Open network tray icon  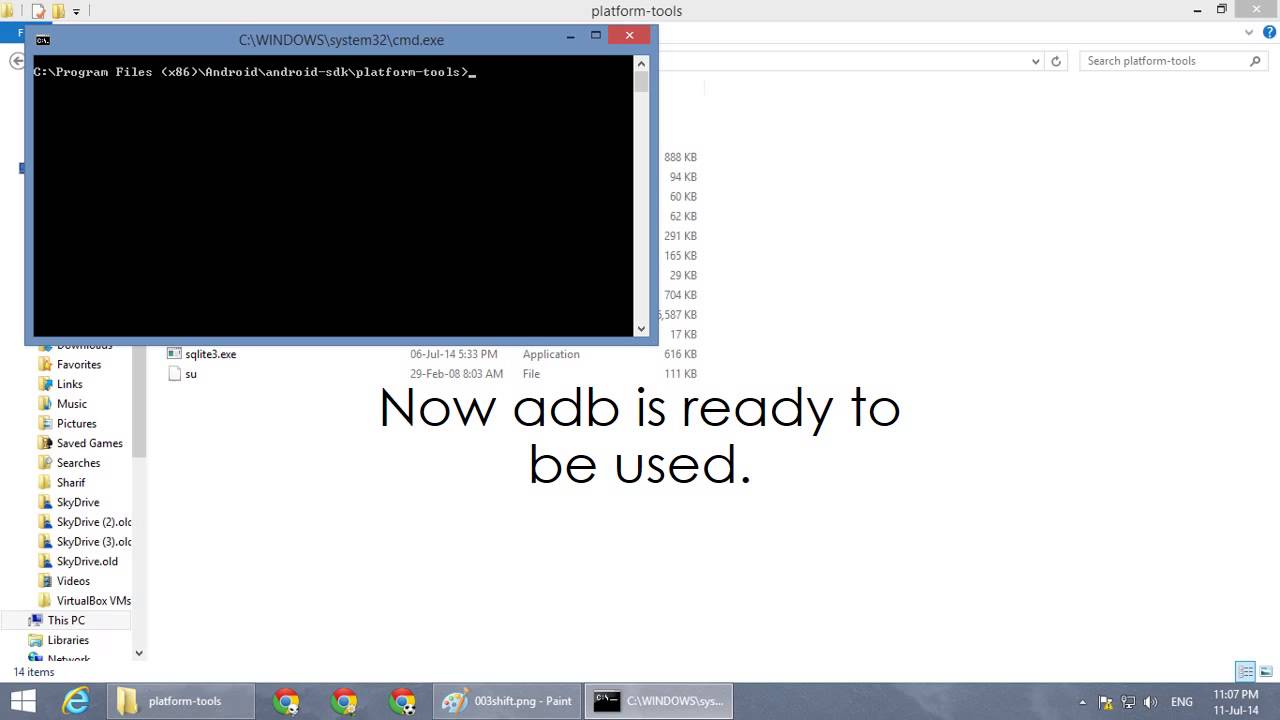pyautogui.click(x=1129, y=702)
